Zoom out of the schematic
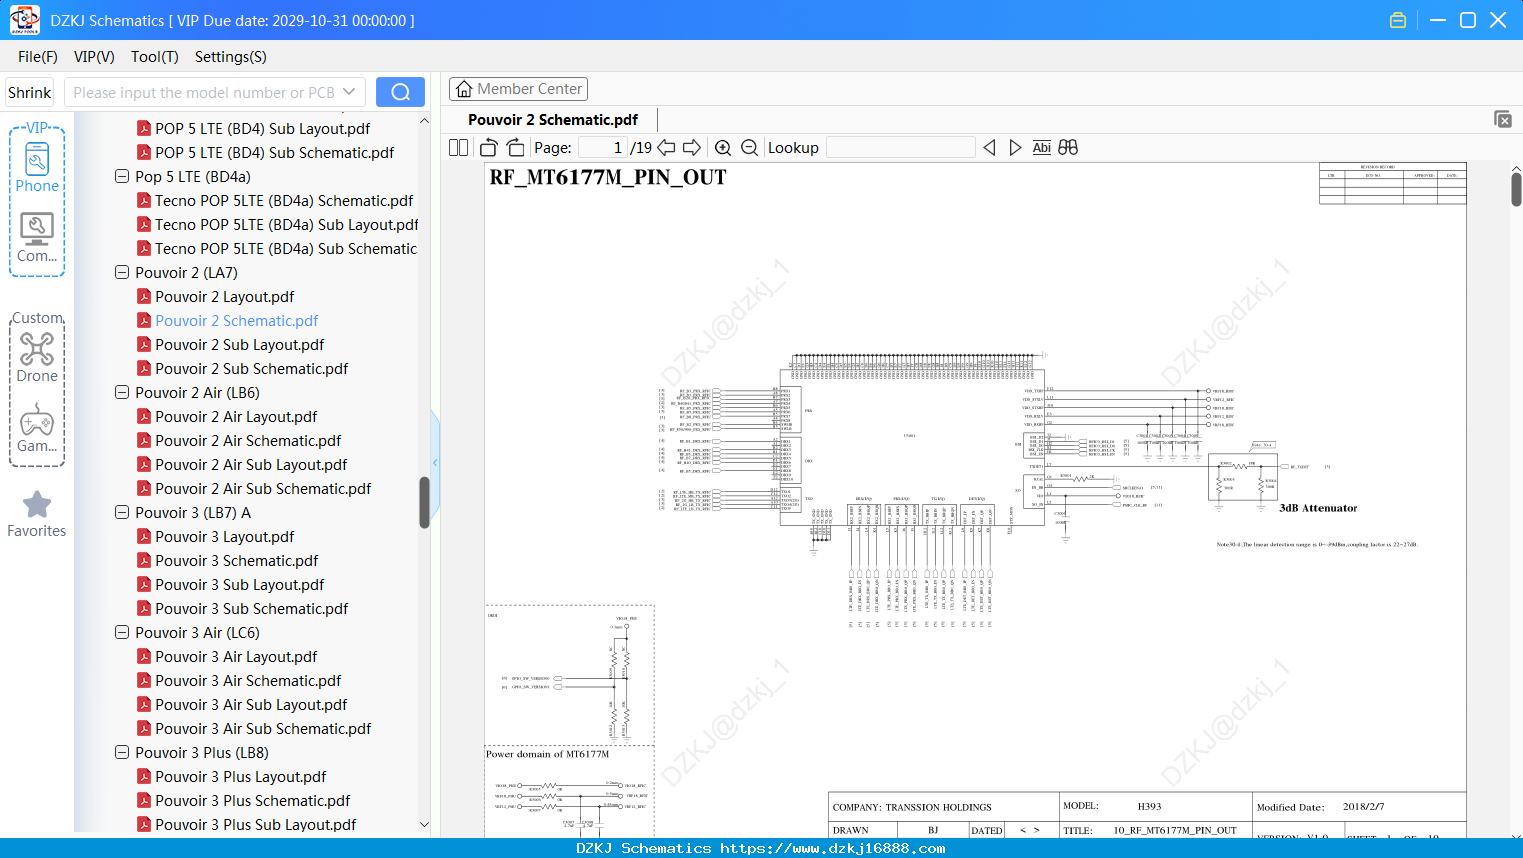 (749, 148)
